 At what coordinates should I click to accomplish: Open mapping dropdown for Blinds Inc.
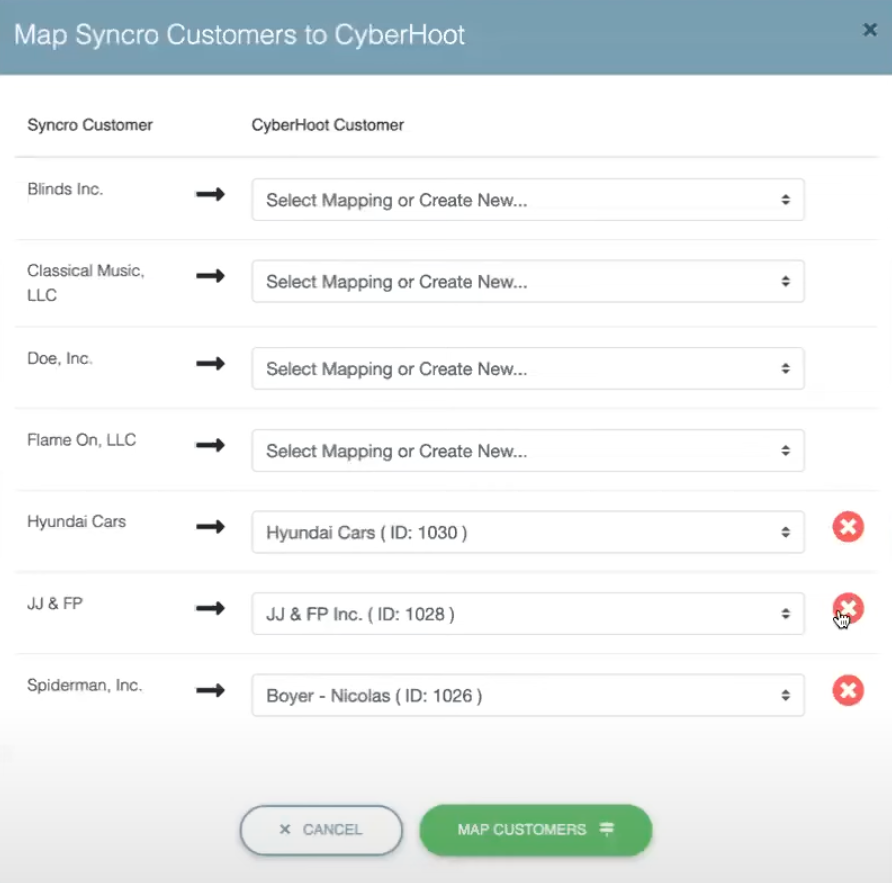click(x=528, y=200)
